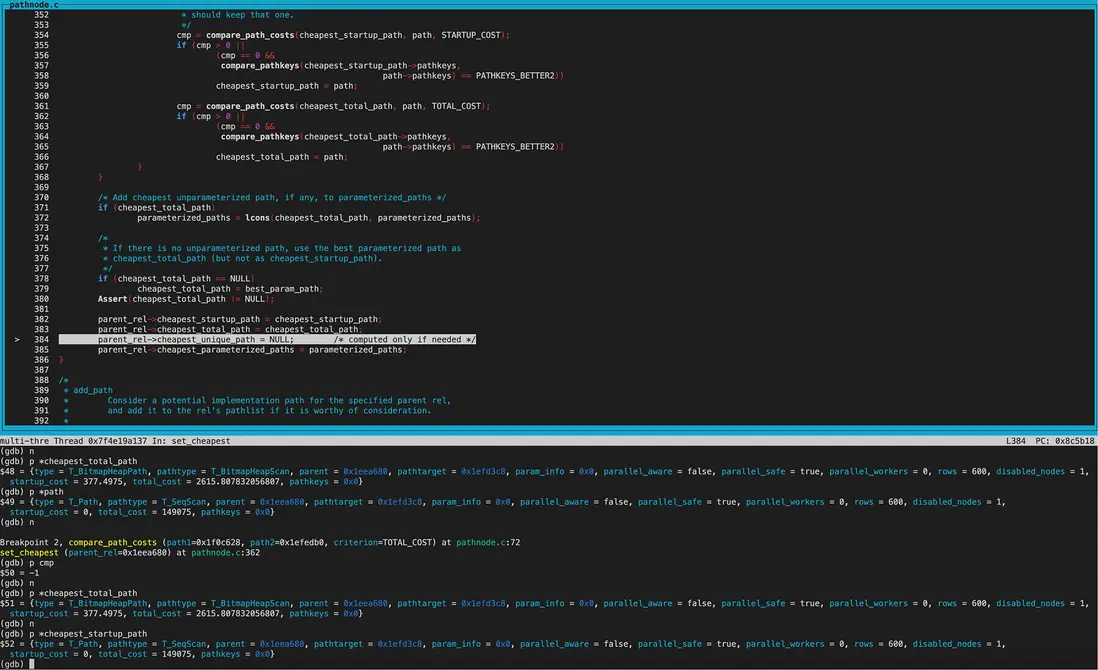Click the current-line marker beside line 384
This screenshot has width=1098, height=670.
tap(17, 340)
